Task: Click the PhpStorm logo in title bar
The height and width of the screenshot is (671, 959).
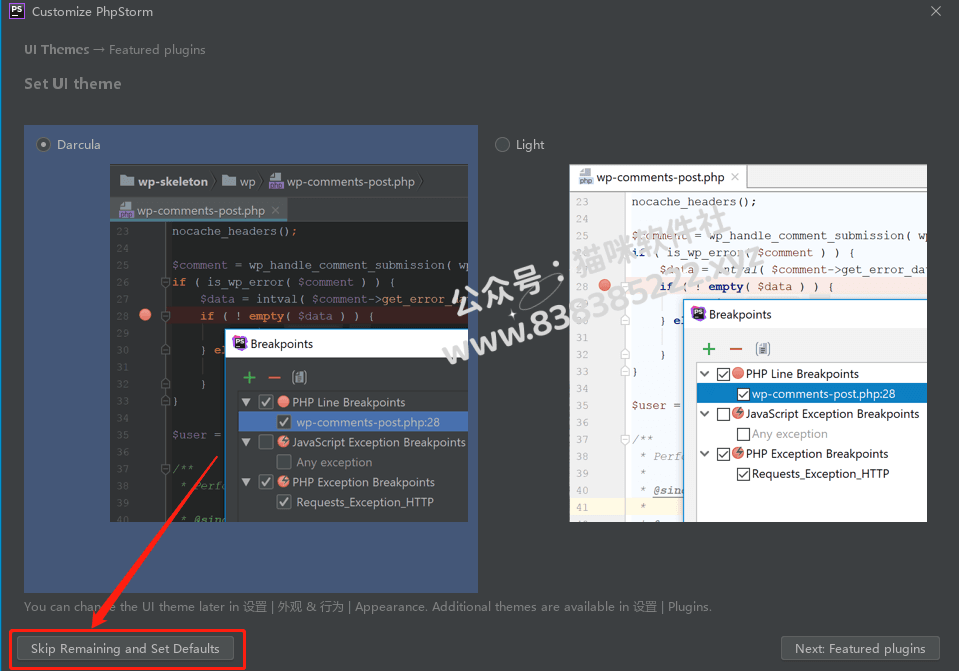Action: pos(17,11)
